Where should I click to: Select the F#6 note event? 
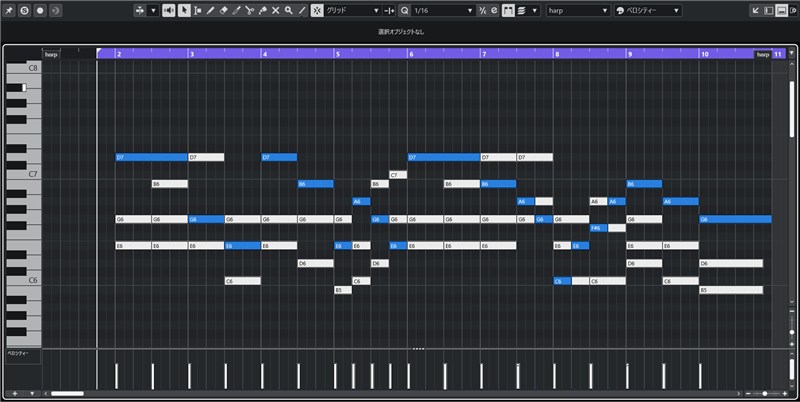598,228
